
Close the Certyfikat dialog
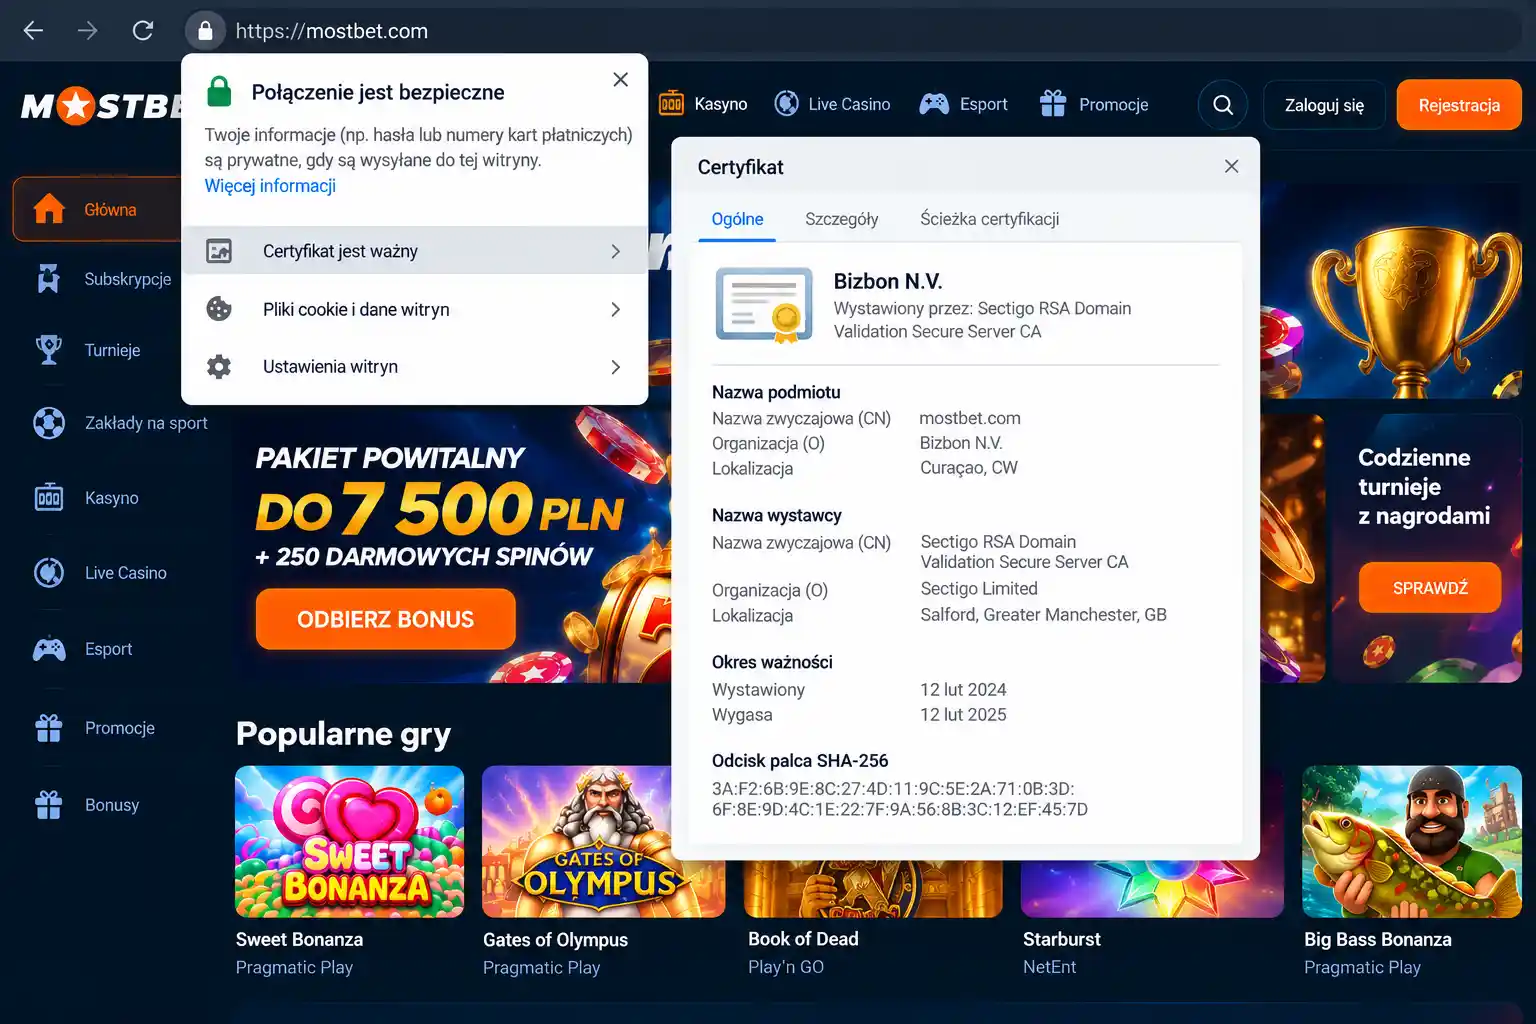point(1232,166)
